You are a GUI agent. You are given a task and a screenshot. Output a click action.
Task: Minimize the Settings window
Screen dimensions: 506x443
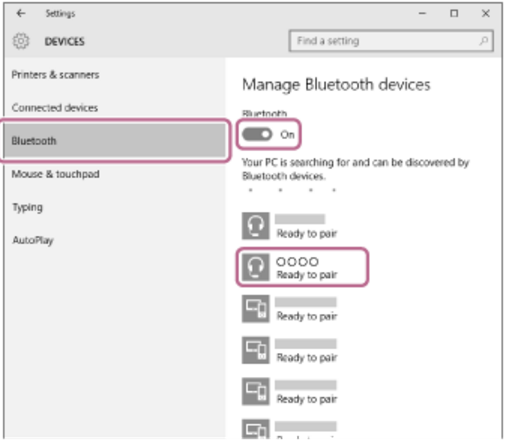pyautogui.click(x=422, y=13)
